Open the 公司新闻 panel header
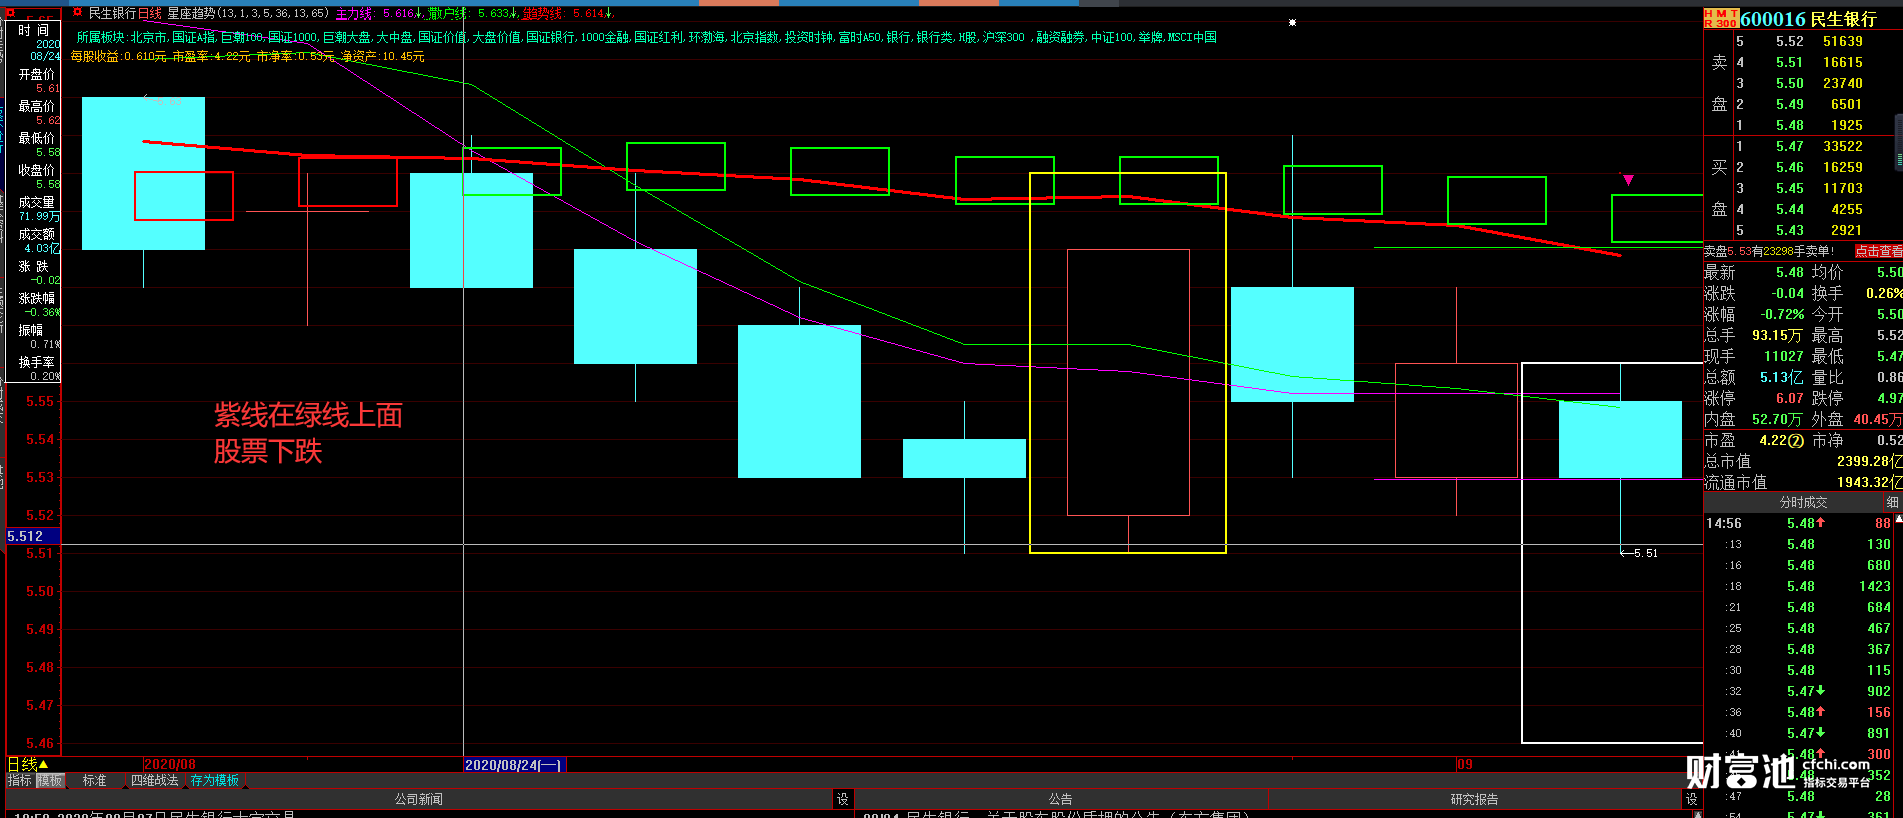 418,799
